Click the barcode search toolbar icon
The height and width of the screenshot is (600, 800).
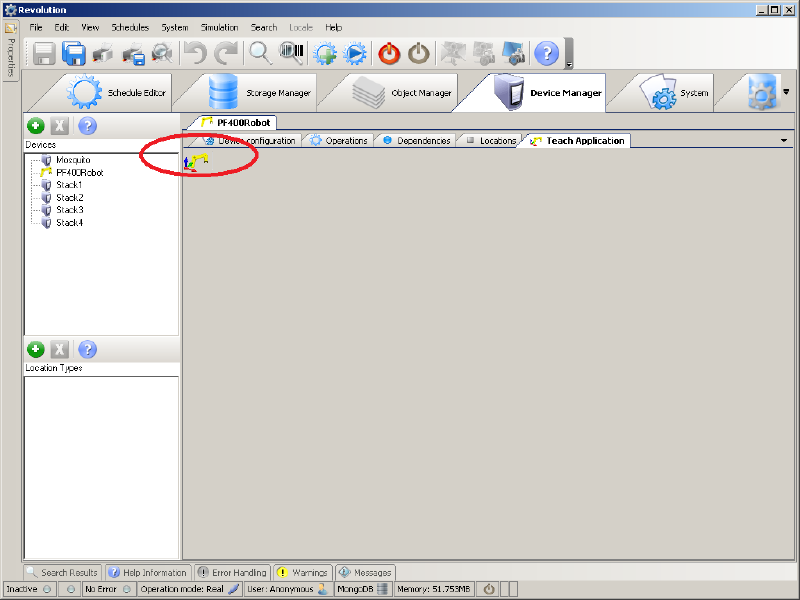pyautogui.click(x=291, y=54)
